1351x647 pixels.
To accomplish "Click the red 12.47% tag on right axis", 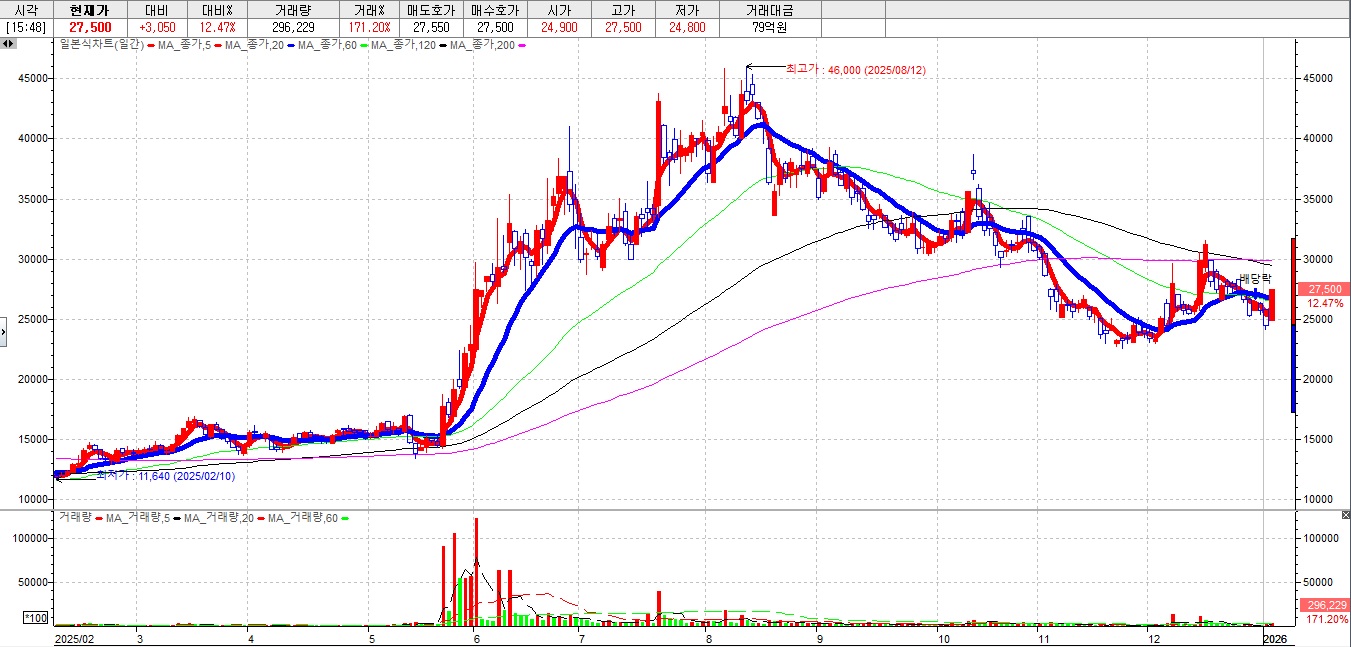I will coord(1323,302).
